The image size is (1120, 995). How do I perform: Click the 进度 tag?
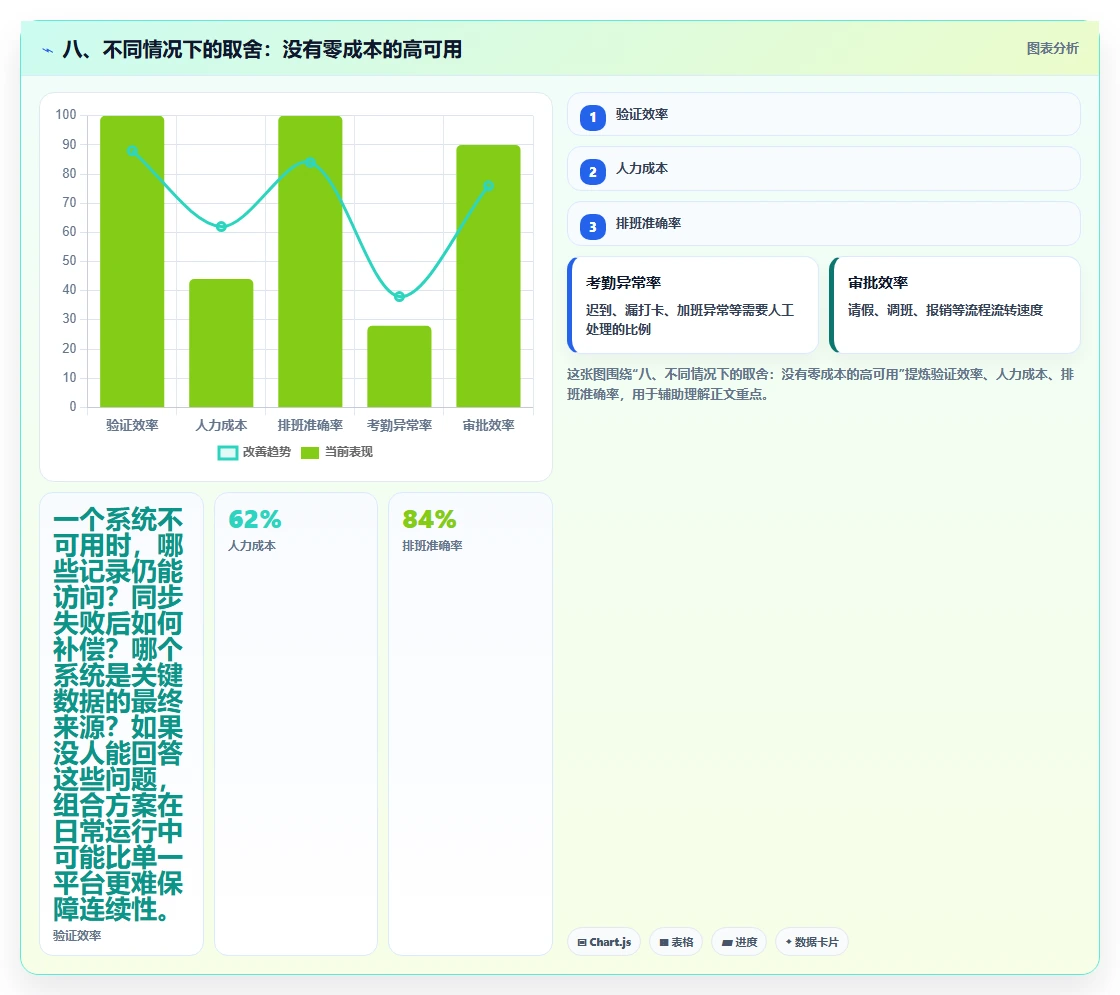point(739,942)
